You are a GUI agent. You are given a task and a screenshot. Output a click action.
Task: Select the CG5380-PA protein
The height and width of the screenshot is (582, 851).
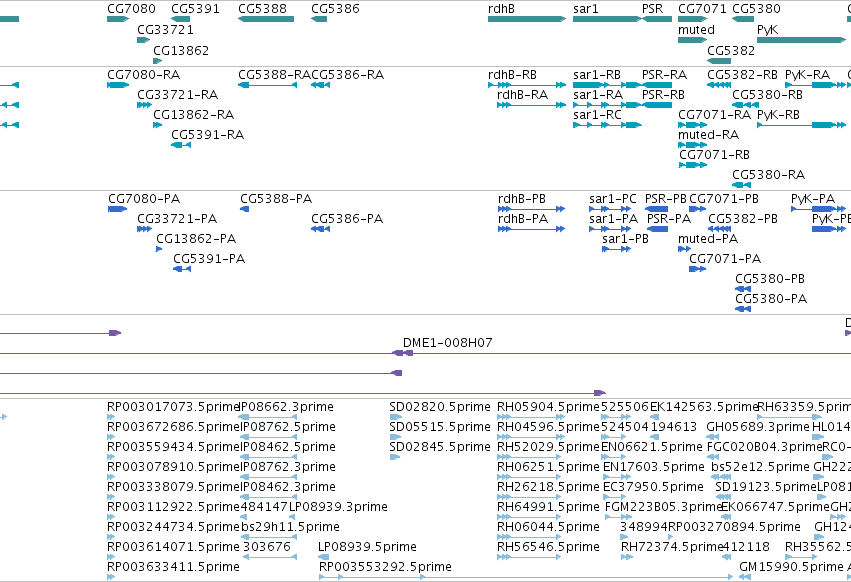tap(743, 309)
